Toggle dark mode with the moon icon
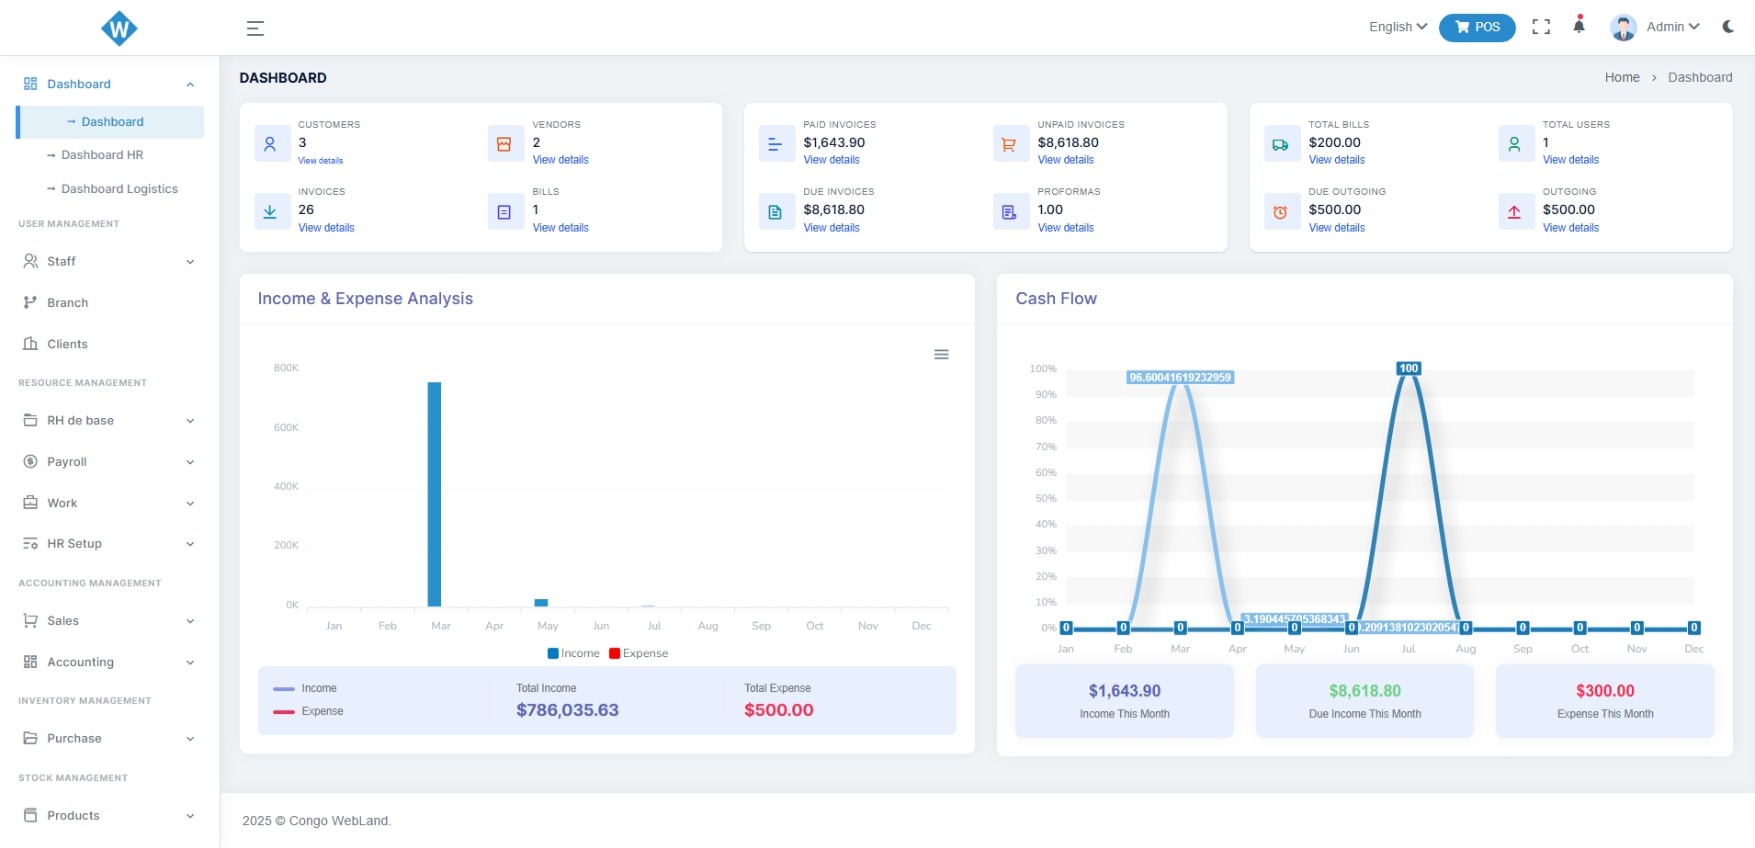Viewport: 1755px width, 848px height. pos(1728,27)
